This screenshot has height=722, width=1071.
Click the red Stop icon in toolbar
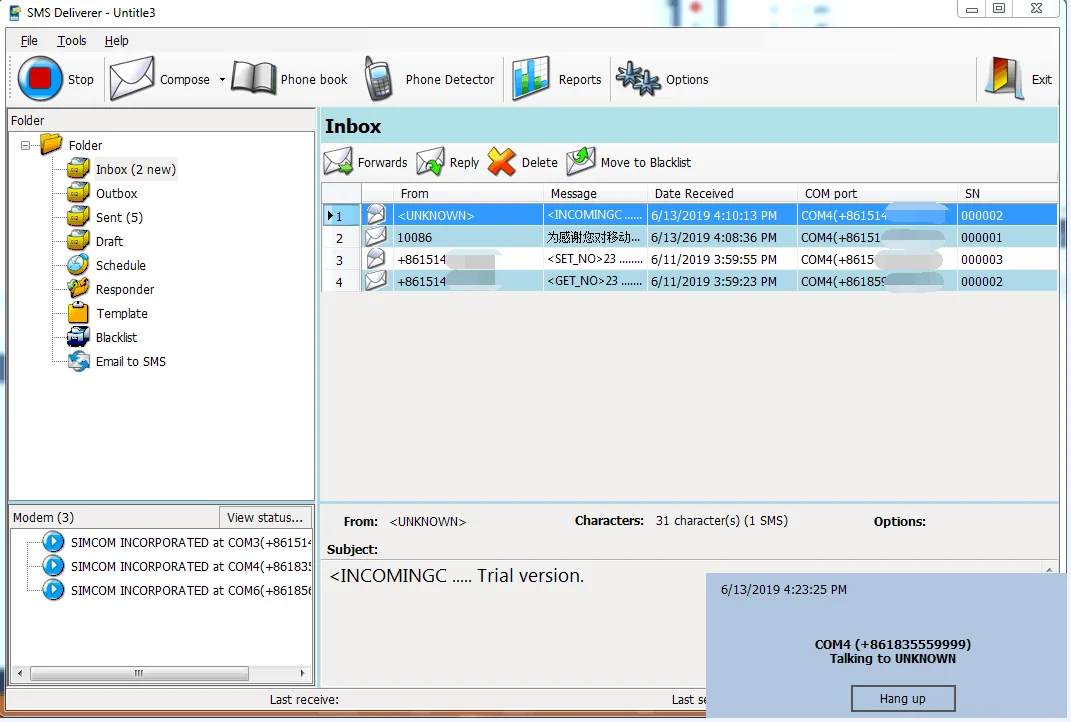pyautogui.click(x=40, y=79)
